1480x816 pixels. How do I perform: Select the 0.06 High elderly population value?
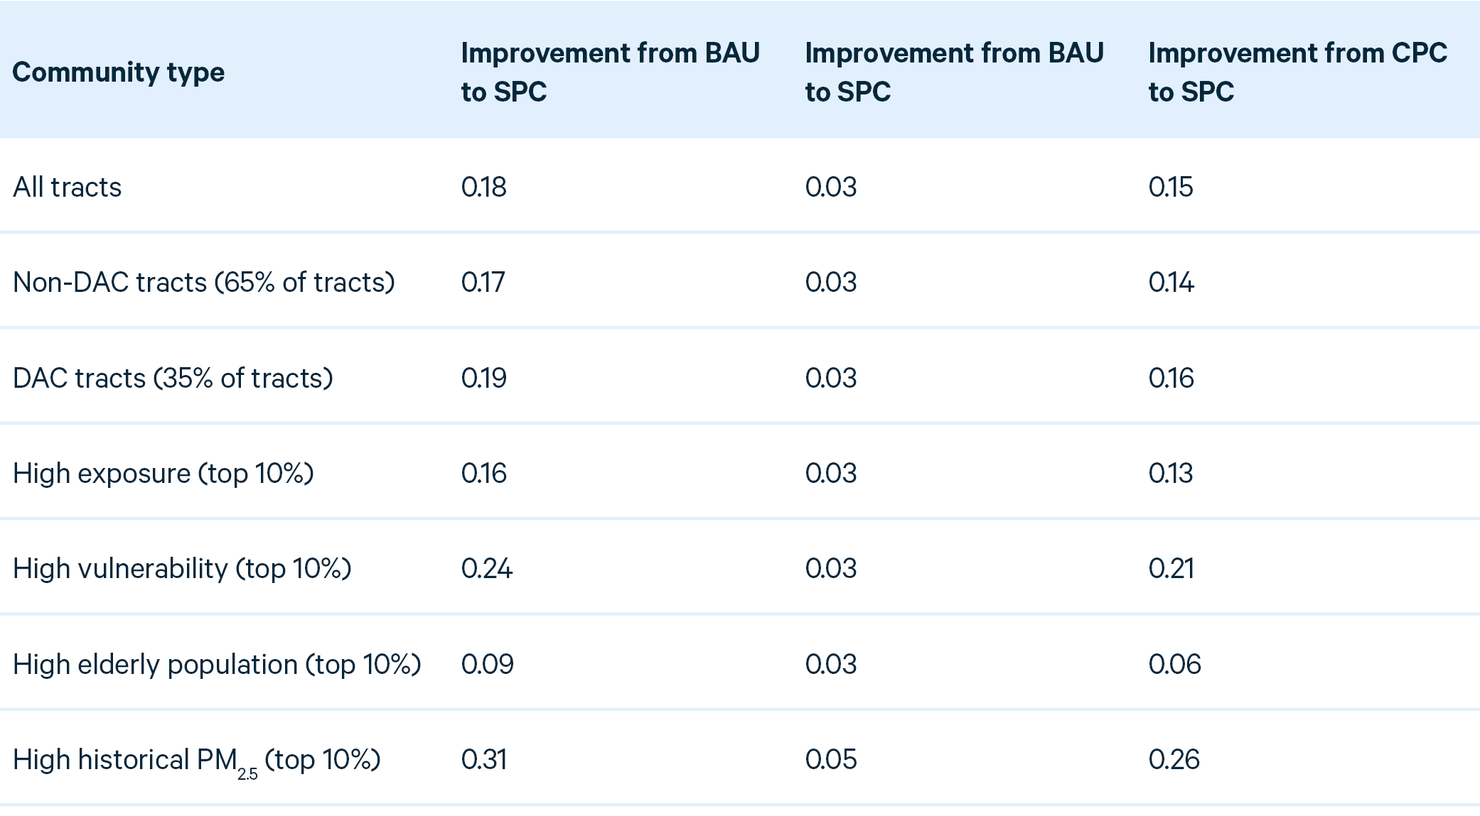(x=1175, y=664)
